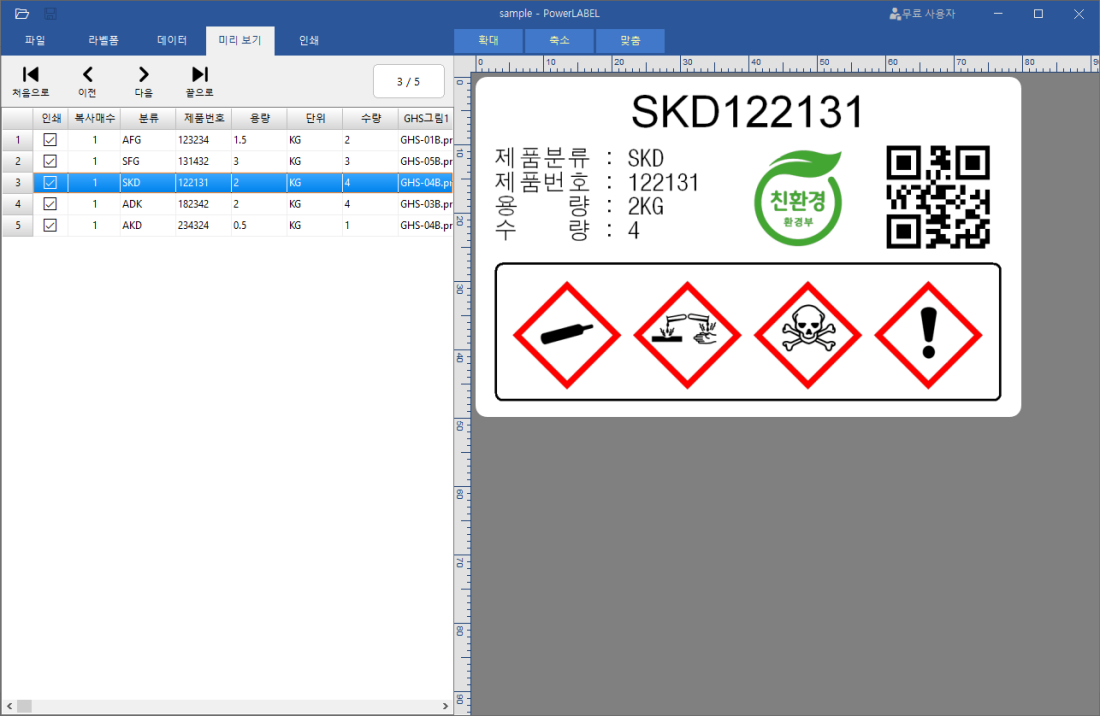Advance to next label with 다음 arrow
The width and height of the screenshot is (1100, 716).
144,74
